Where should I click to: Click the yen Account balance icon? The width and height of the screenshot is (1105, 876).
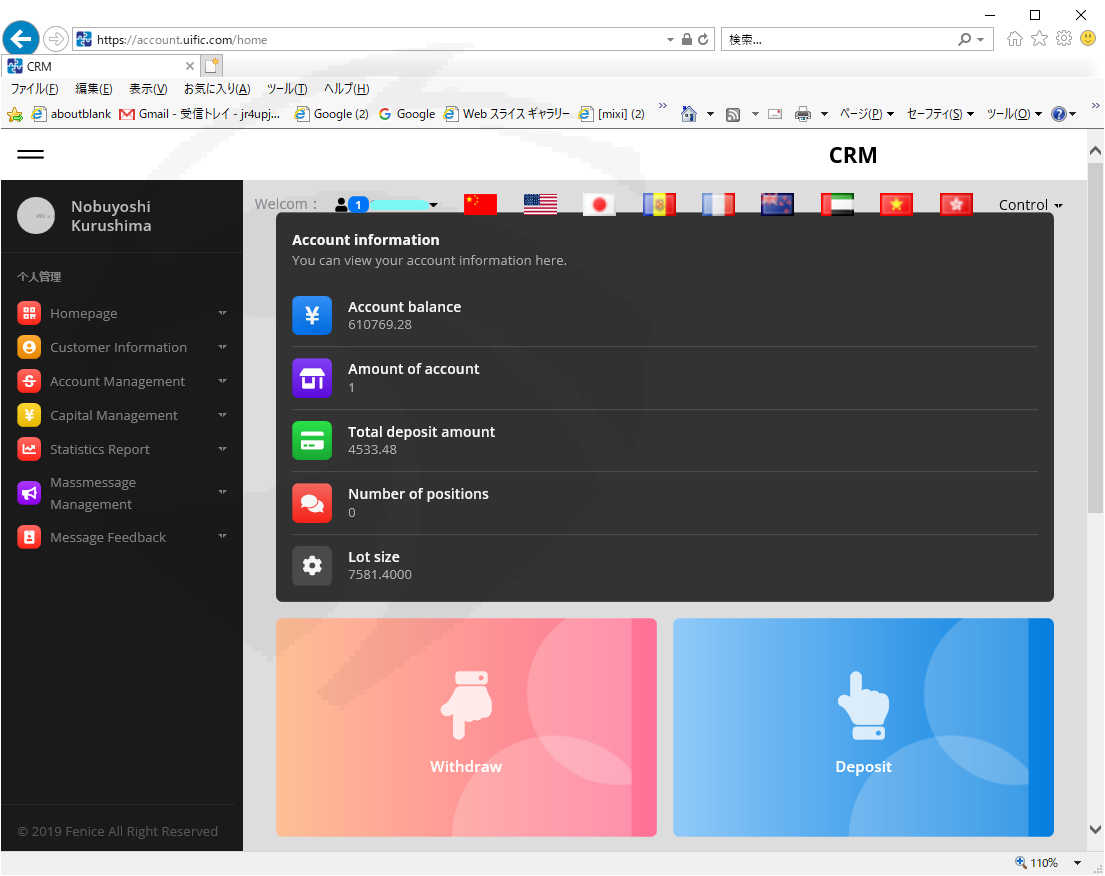311,315
